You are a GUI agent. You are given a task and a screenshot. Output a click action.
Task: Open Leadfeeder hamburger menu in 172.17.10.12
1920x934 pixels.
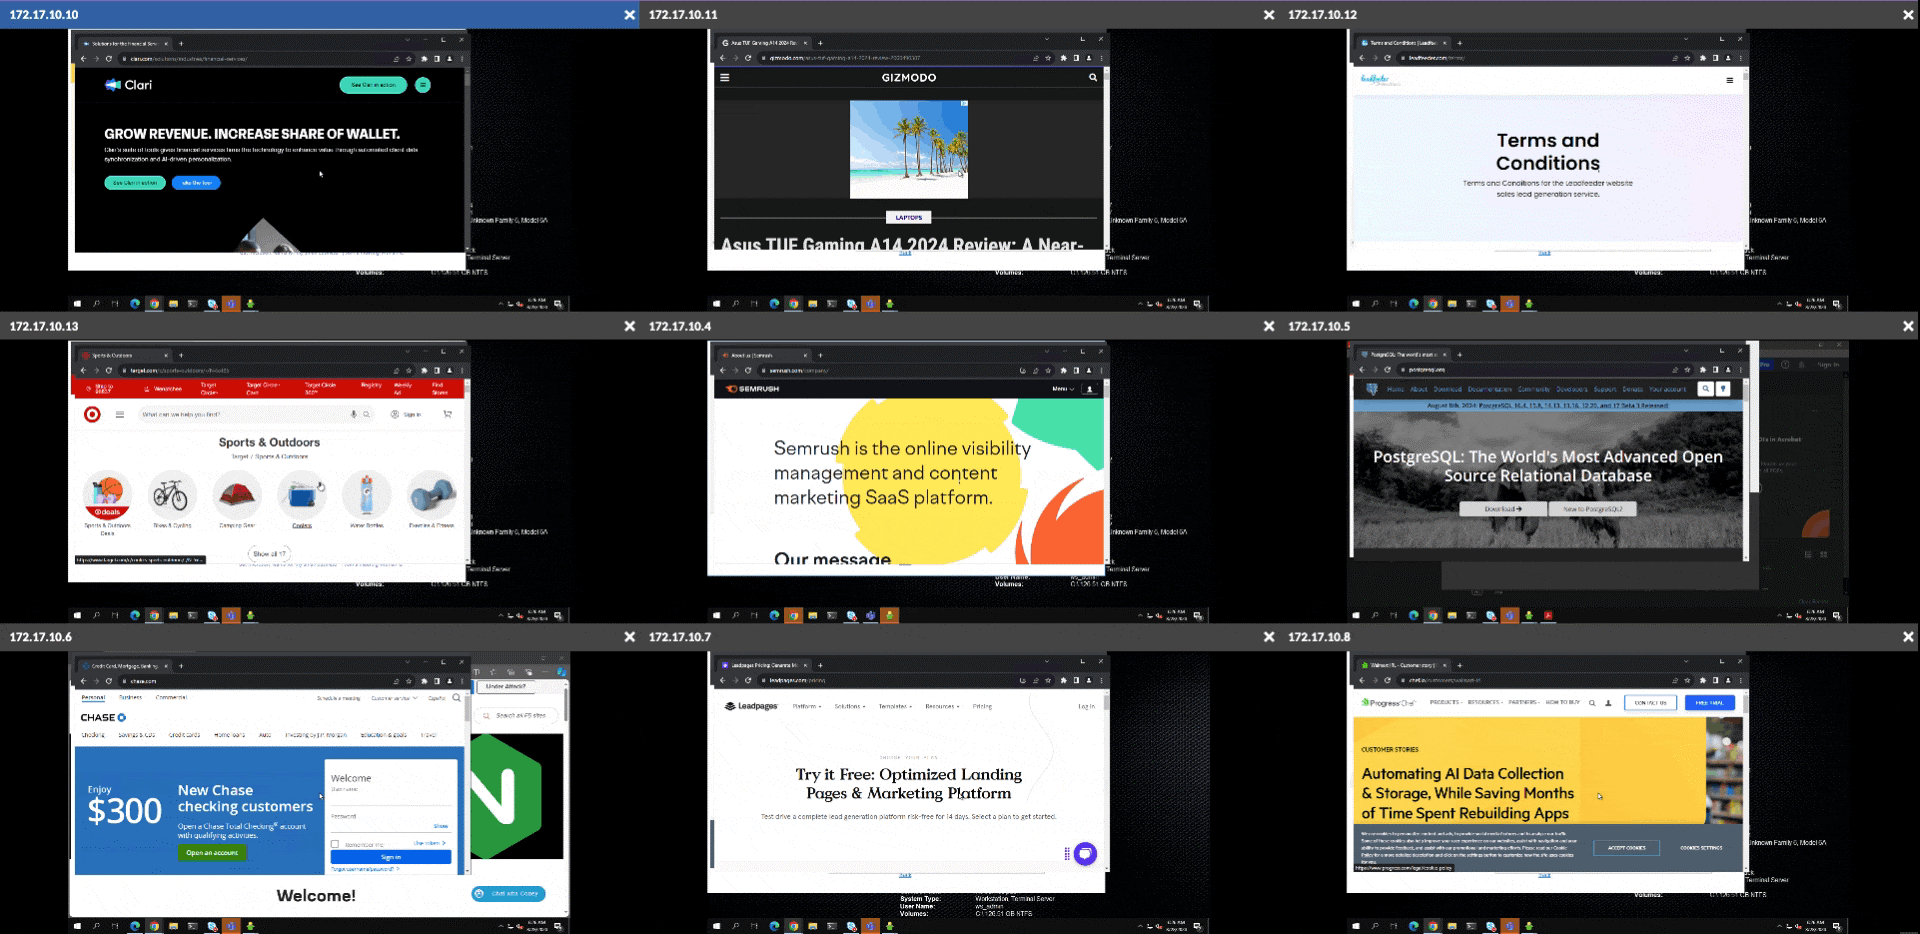click(x=1729, y=80)
